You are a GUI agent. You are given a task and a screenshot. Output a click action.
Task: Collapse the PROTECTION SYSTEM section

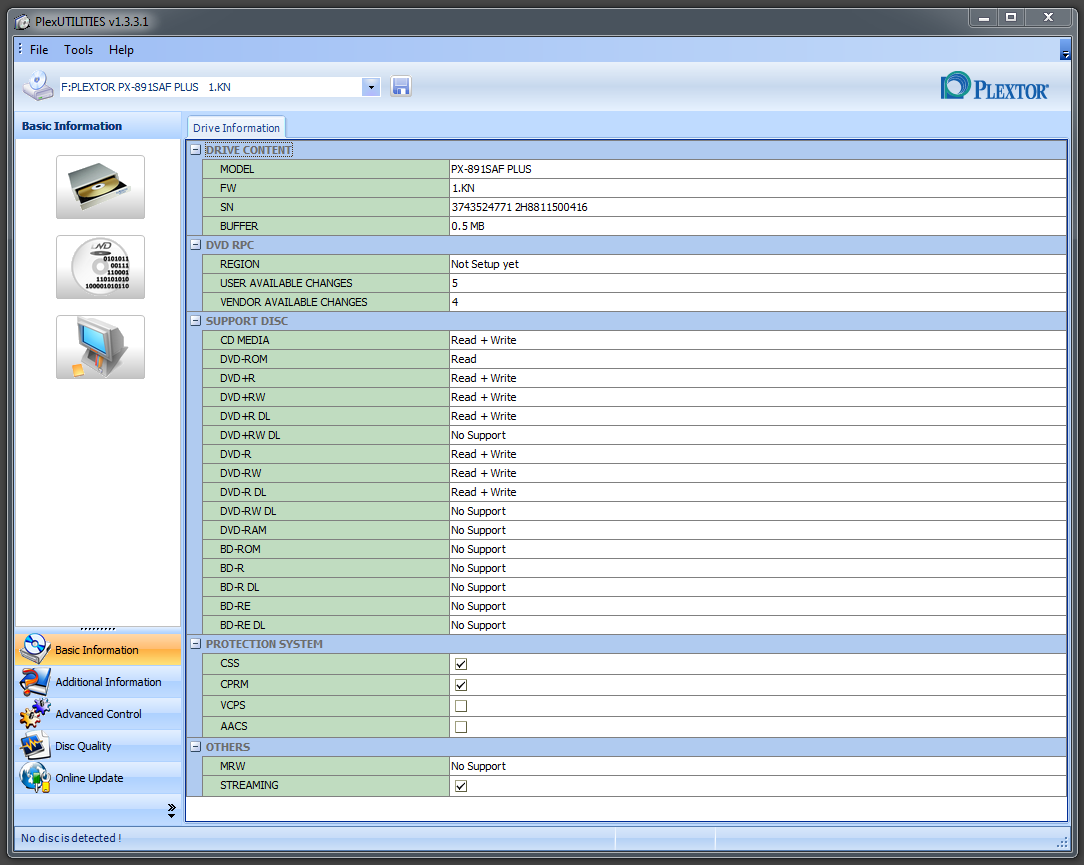196,644
